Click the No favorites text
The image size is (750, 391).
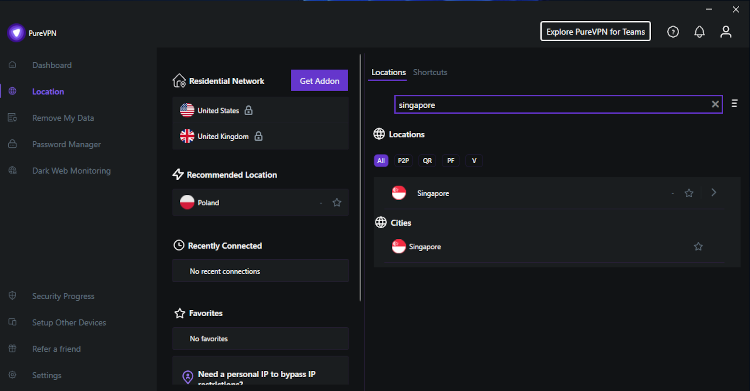(x=209, y=338)
